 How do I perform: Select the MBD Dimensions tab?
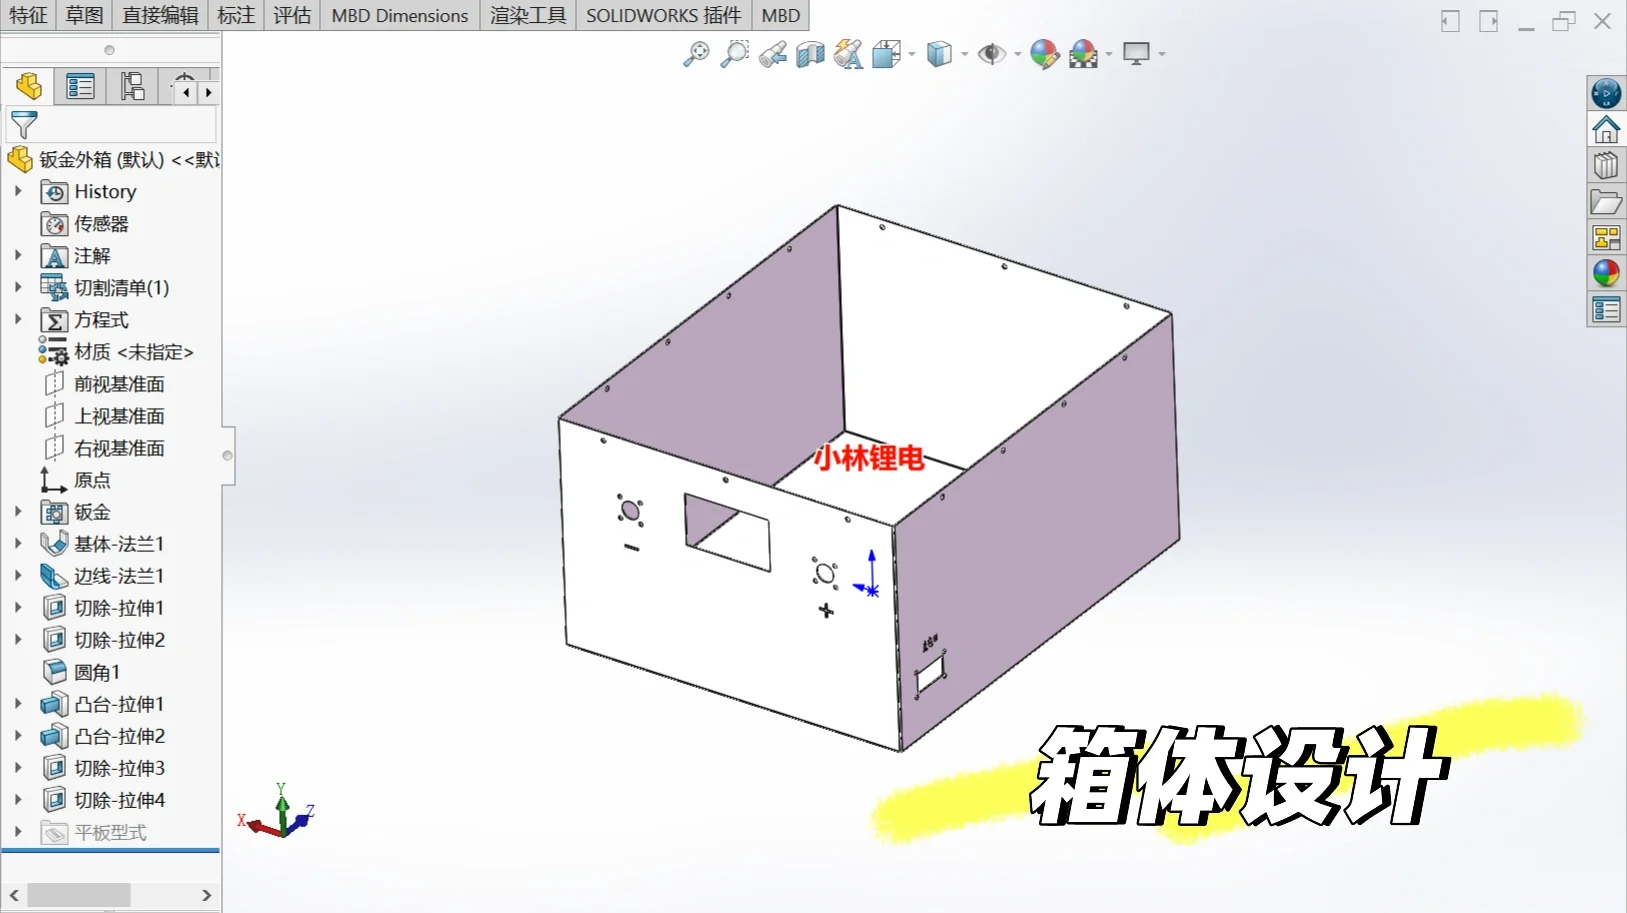(400, 16)
